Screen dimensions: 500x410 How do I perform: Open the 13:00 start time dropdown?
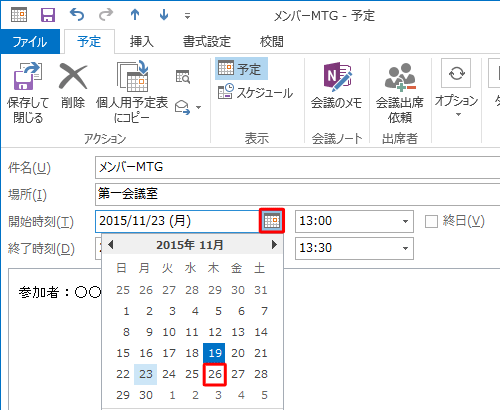point(405,221)
